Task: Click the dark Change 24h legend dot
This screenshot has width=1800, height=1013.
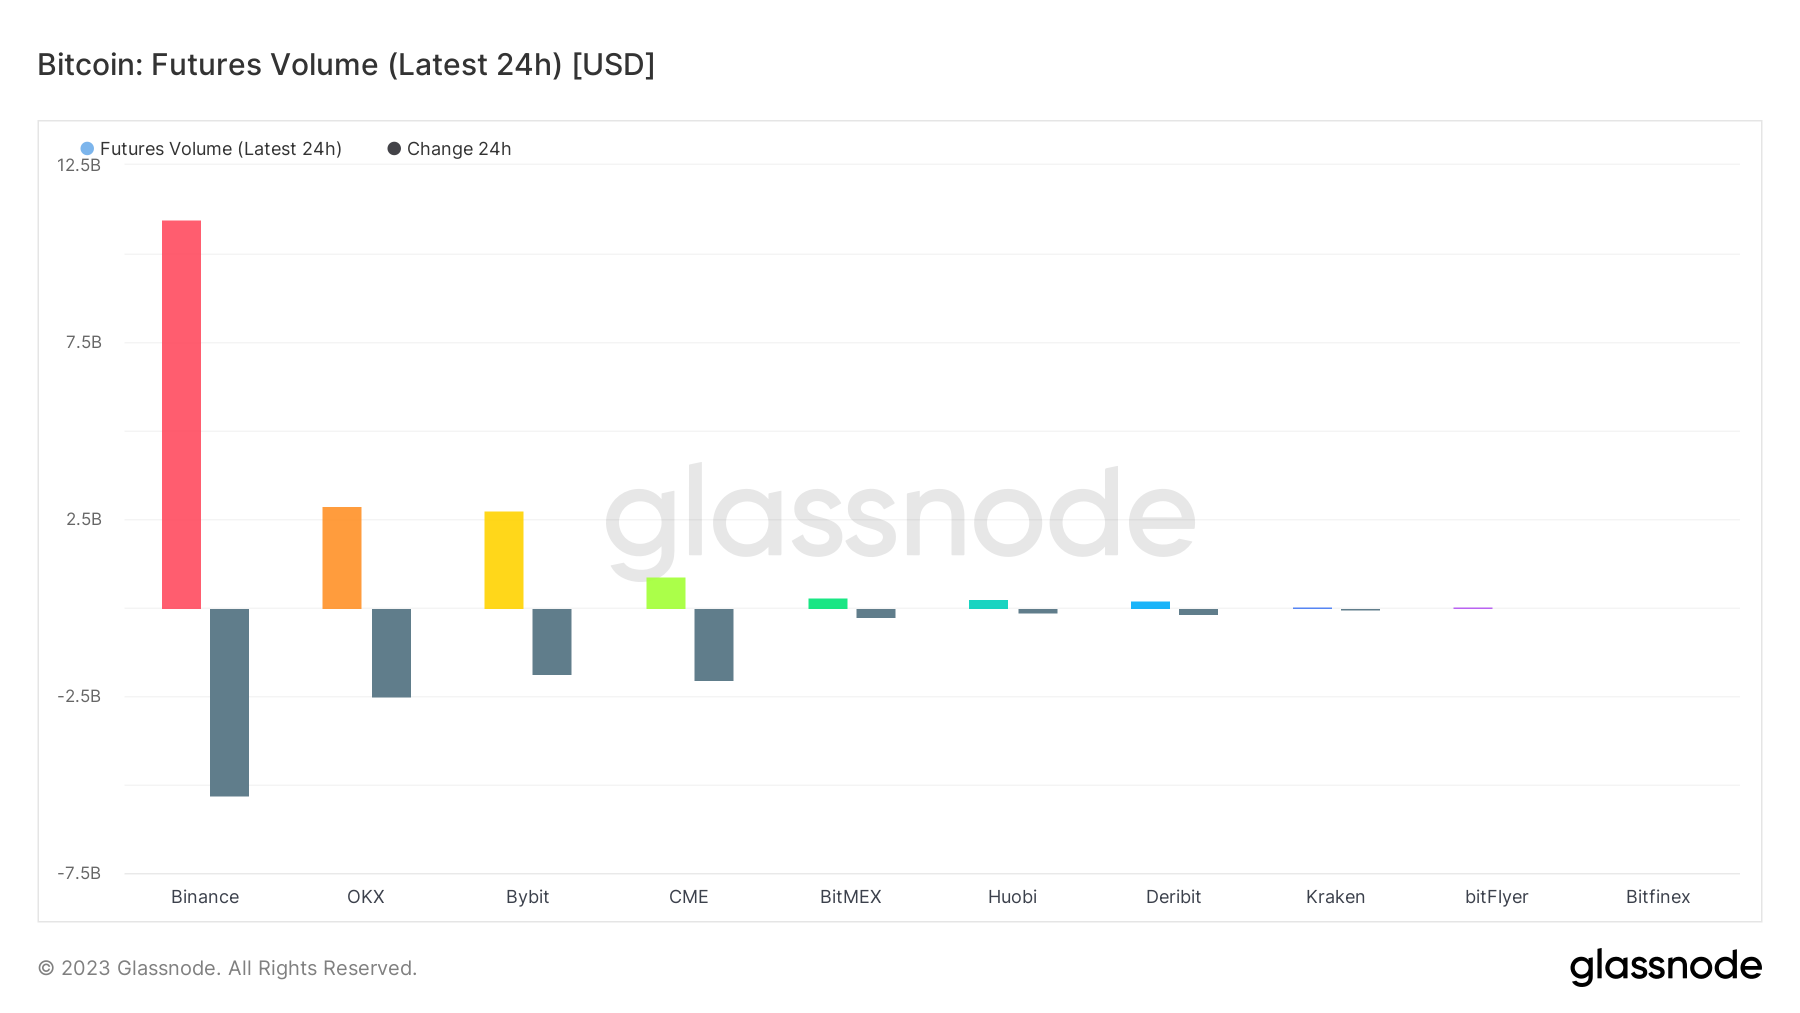Action: pos(394,149)
